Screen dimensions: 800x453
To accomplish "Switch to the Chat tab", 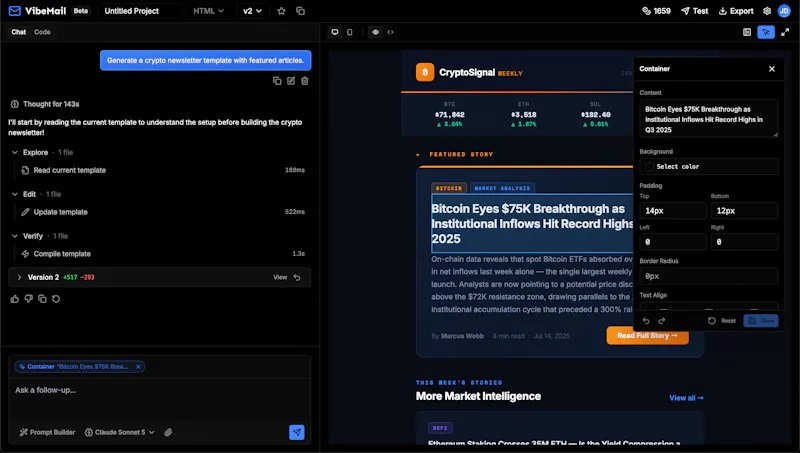I will point(19,32).
